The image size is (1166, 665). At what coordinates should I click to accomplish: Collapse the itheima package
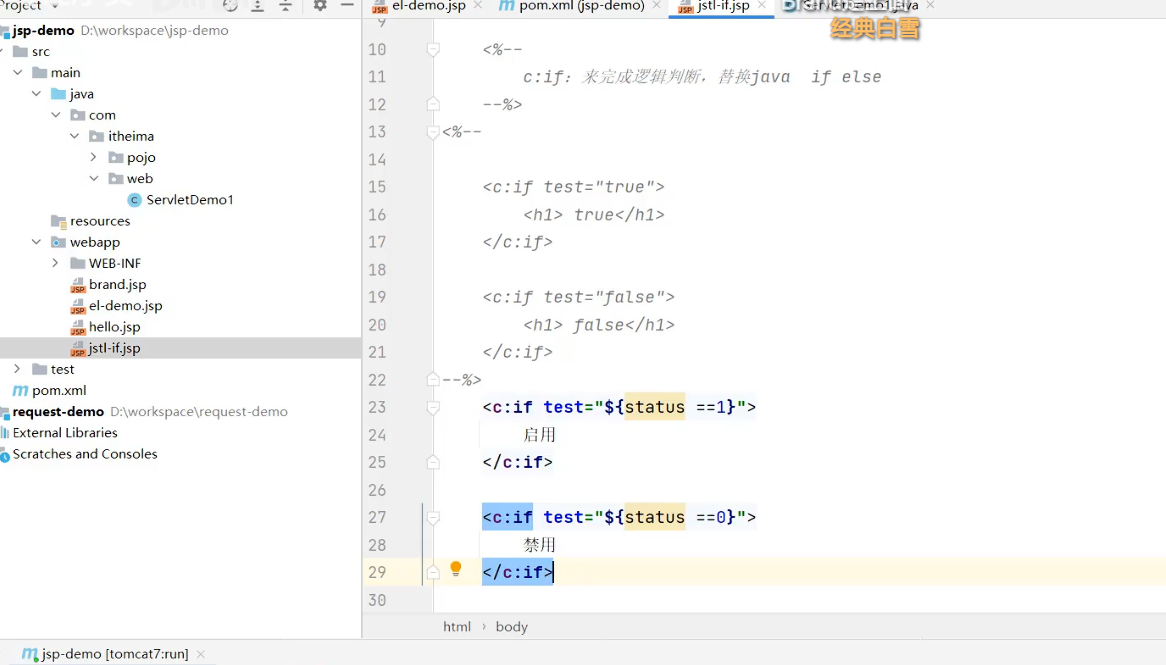click(x=74, y=136)
